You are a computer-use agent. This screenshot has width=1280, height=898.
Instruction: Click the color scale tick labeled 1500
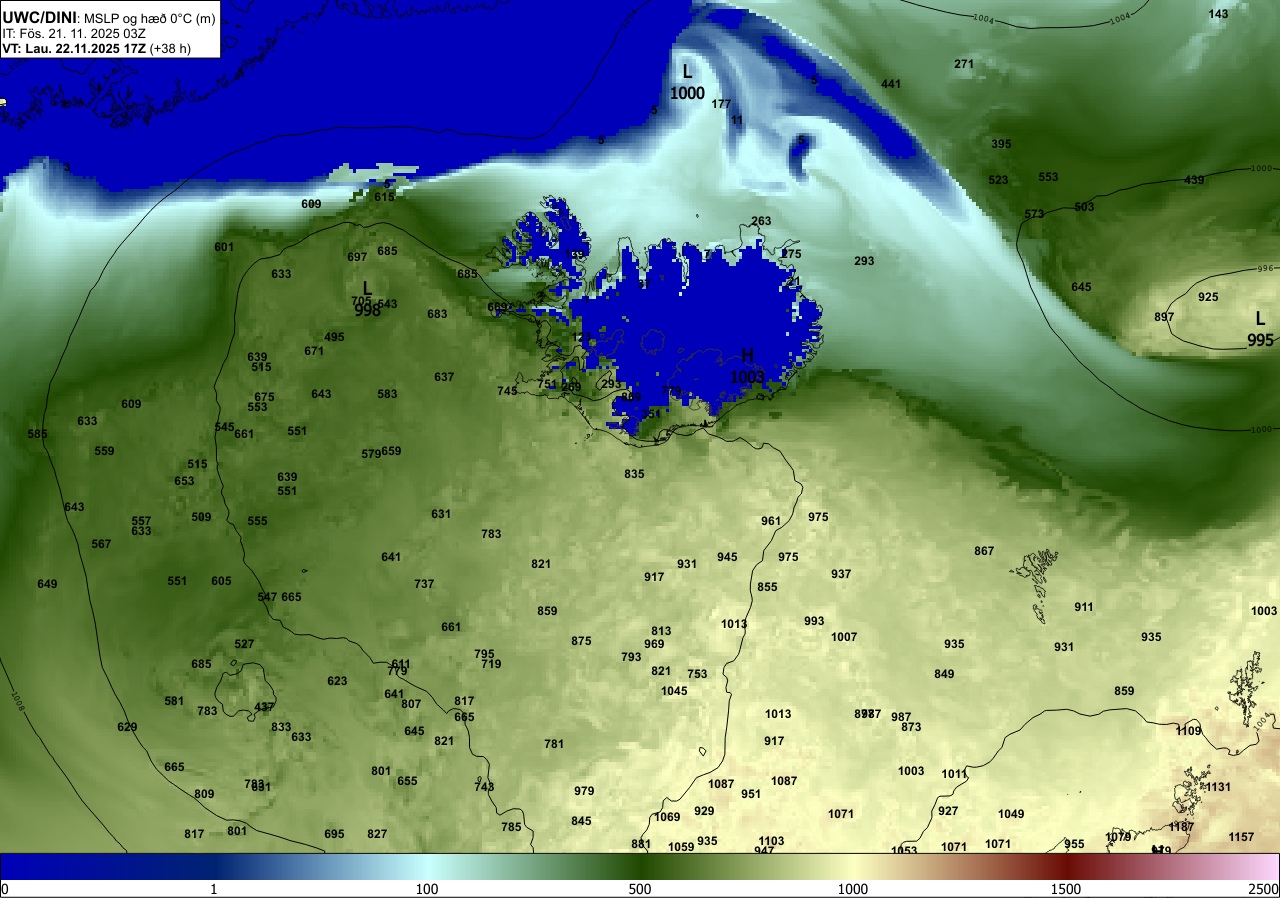click(x=1066, y=889)
